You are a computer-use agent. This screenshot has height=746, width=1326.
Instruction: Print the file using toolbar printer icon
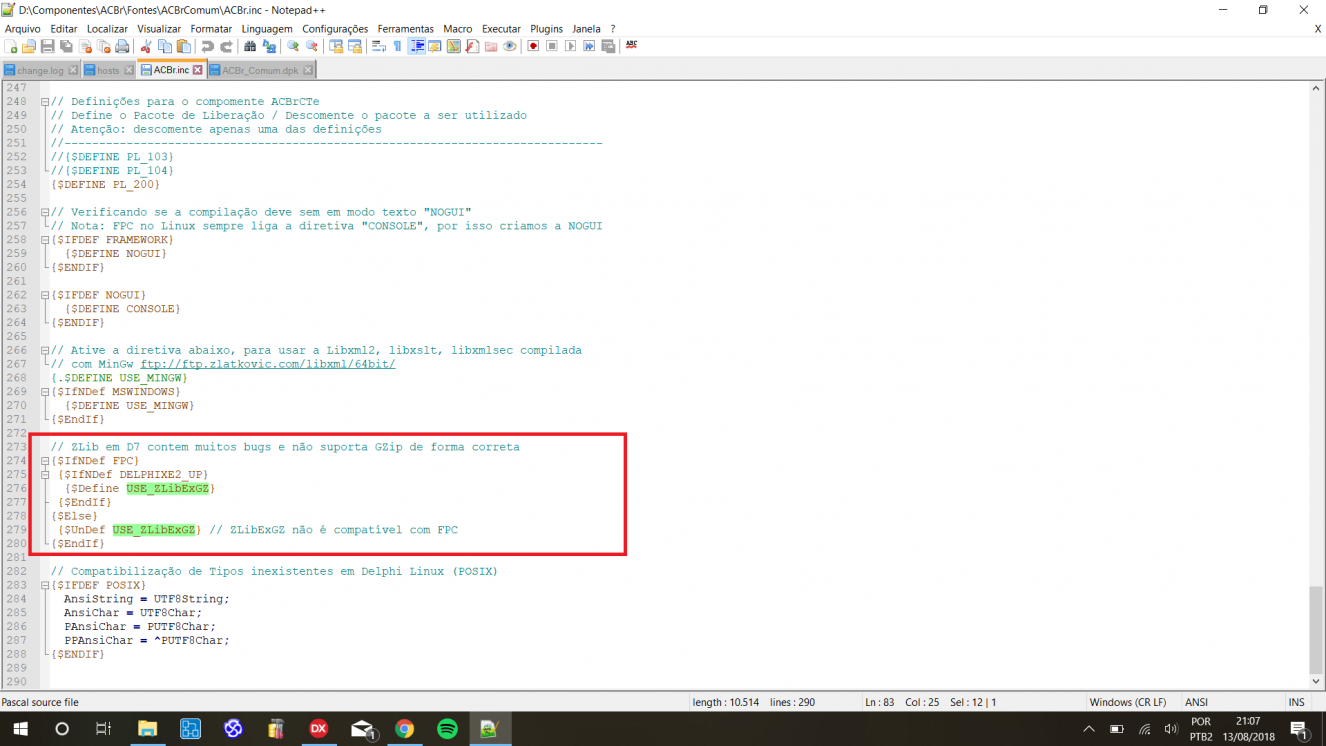click(x=122, y=46)
